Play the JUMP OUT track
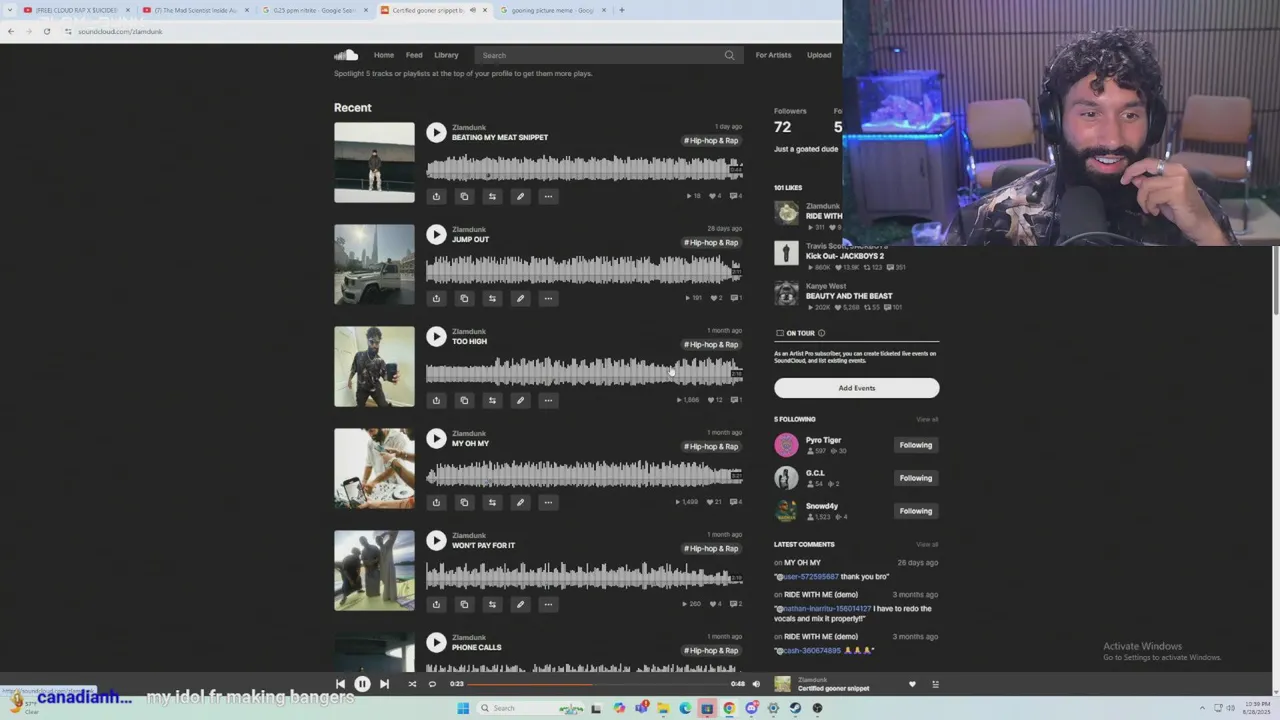 (x=436, y=234)
